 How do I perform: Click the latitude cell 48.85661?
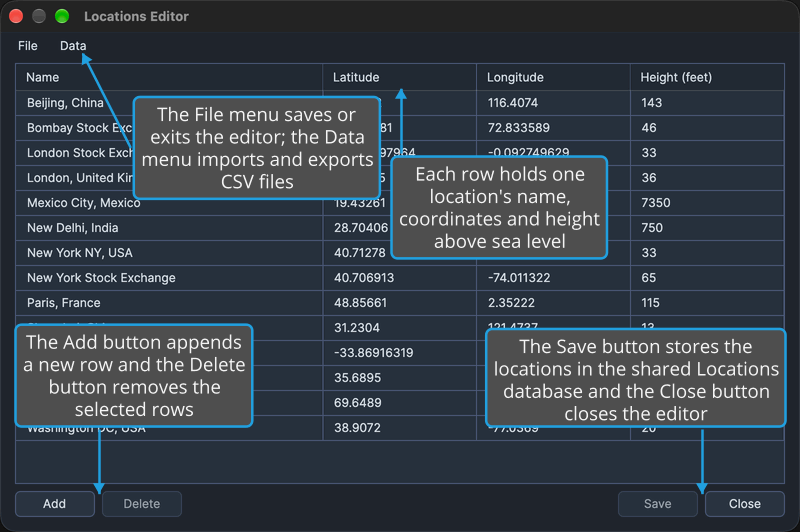pyautogui.click(x=399, y=303)
